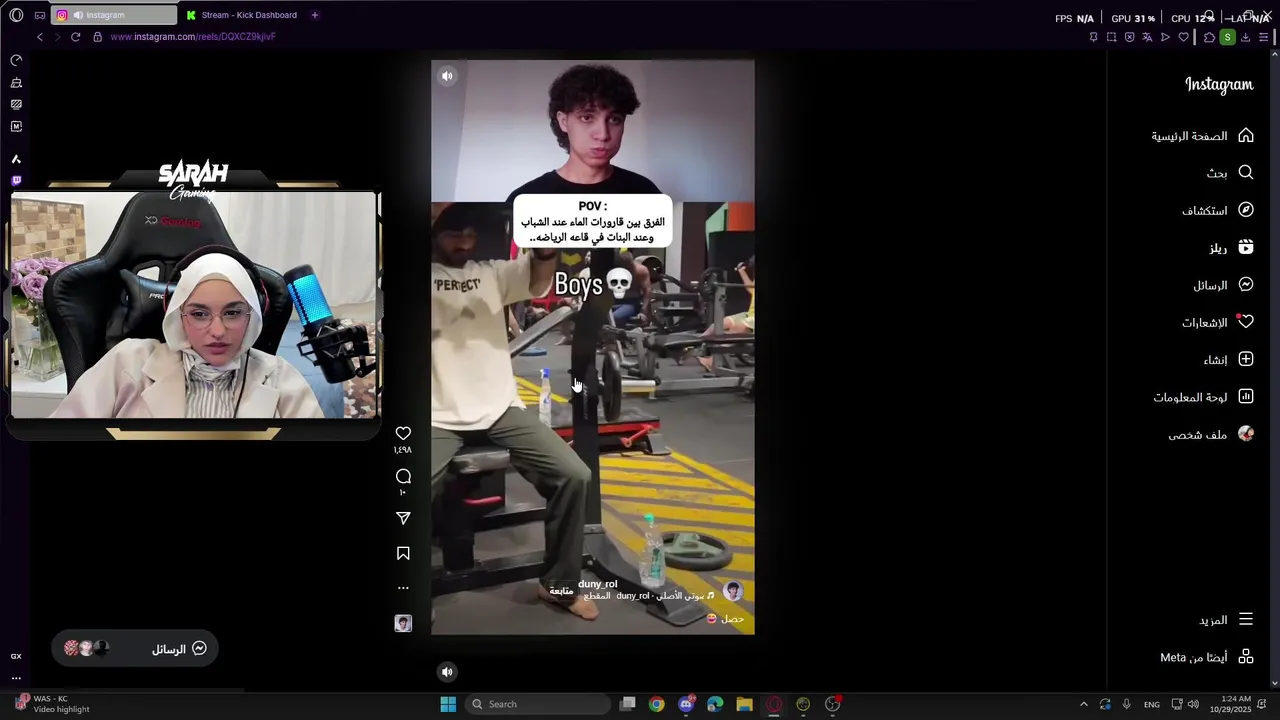1280x720 pixels.
Task: Open Windows Start button
Action: click(x=448, y=704)
